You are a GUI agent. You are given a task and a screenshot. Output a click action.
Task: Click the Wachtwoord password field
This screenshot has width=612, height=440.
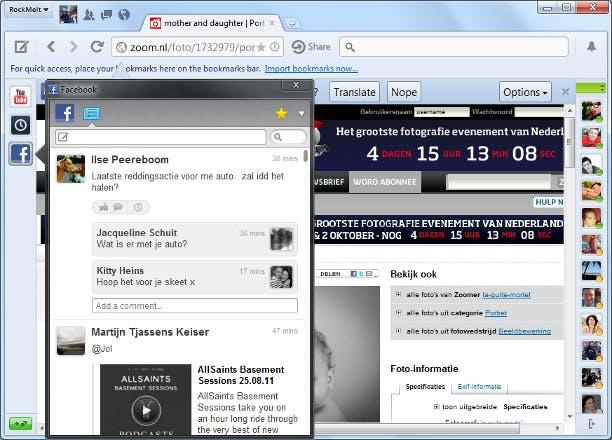539,112
